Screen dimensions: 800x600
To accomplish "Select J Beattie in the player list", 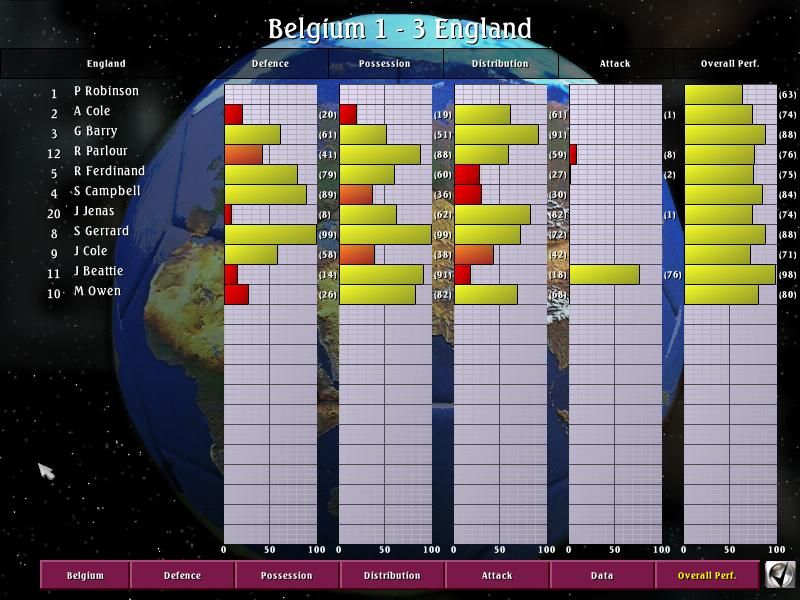I will 98,271.
